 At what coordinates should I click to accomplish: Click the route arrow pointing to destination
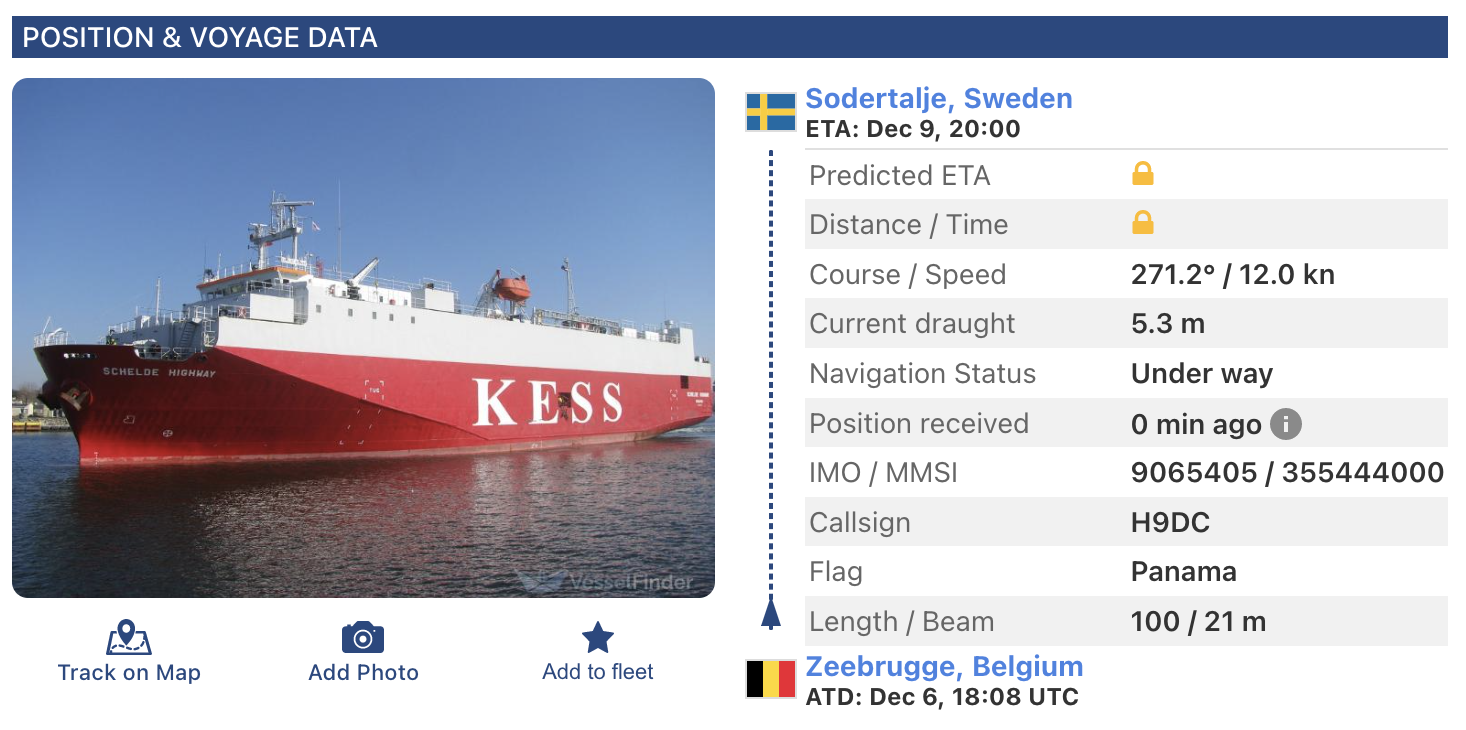pos(771,612)
